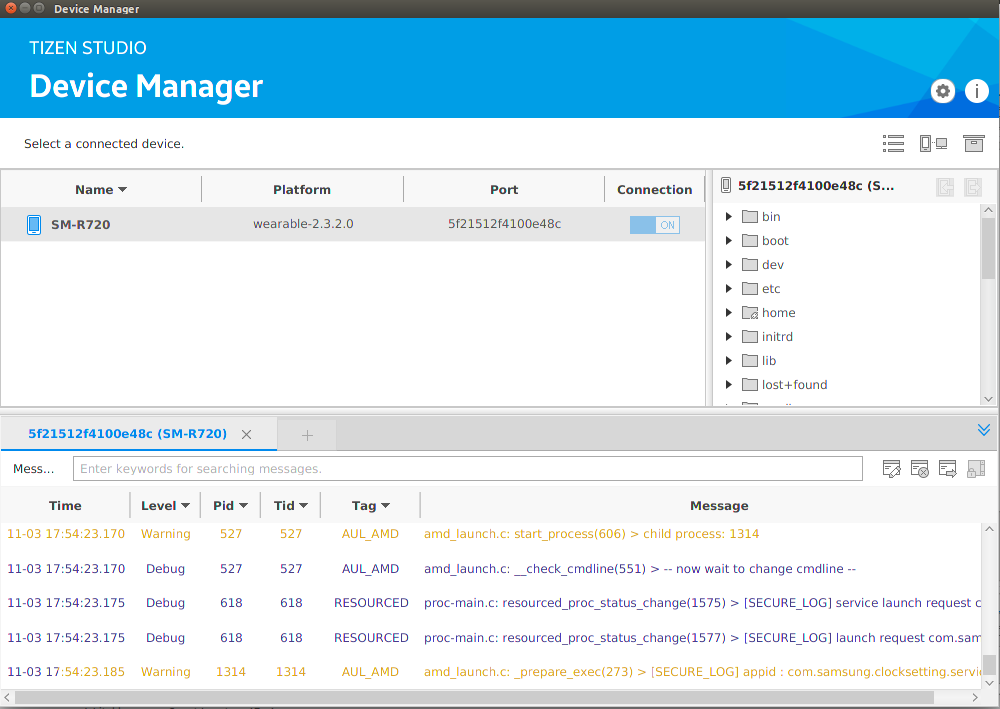Click the log keyword search field
Screen dimensions: 1000x709
[x=467, y=468]
